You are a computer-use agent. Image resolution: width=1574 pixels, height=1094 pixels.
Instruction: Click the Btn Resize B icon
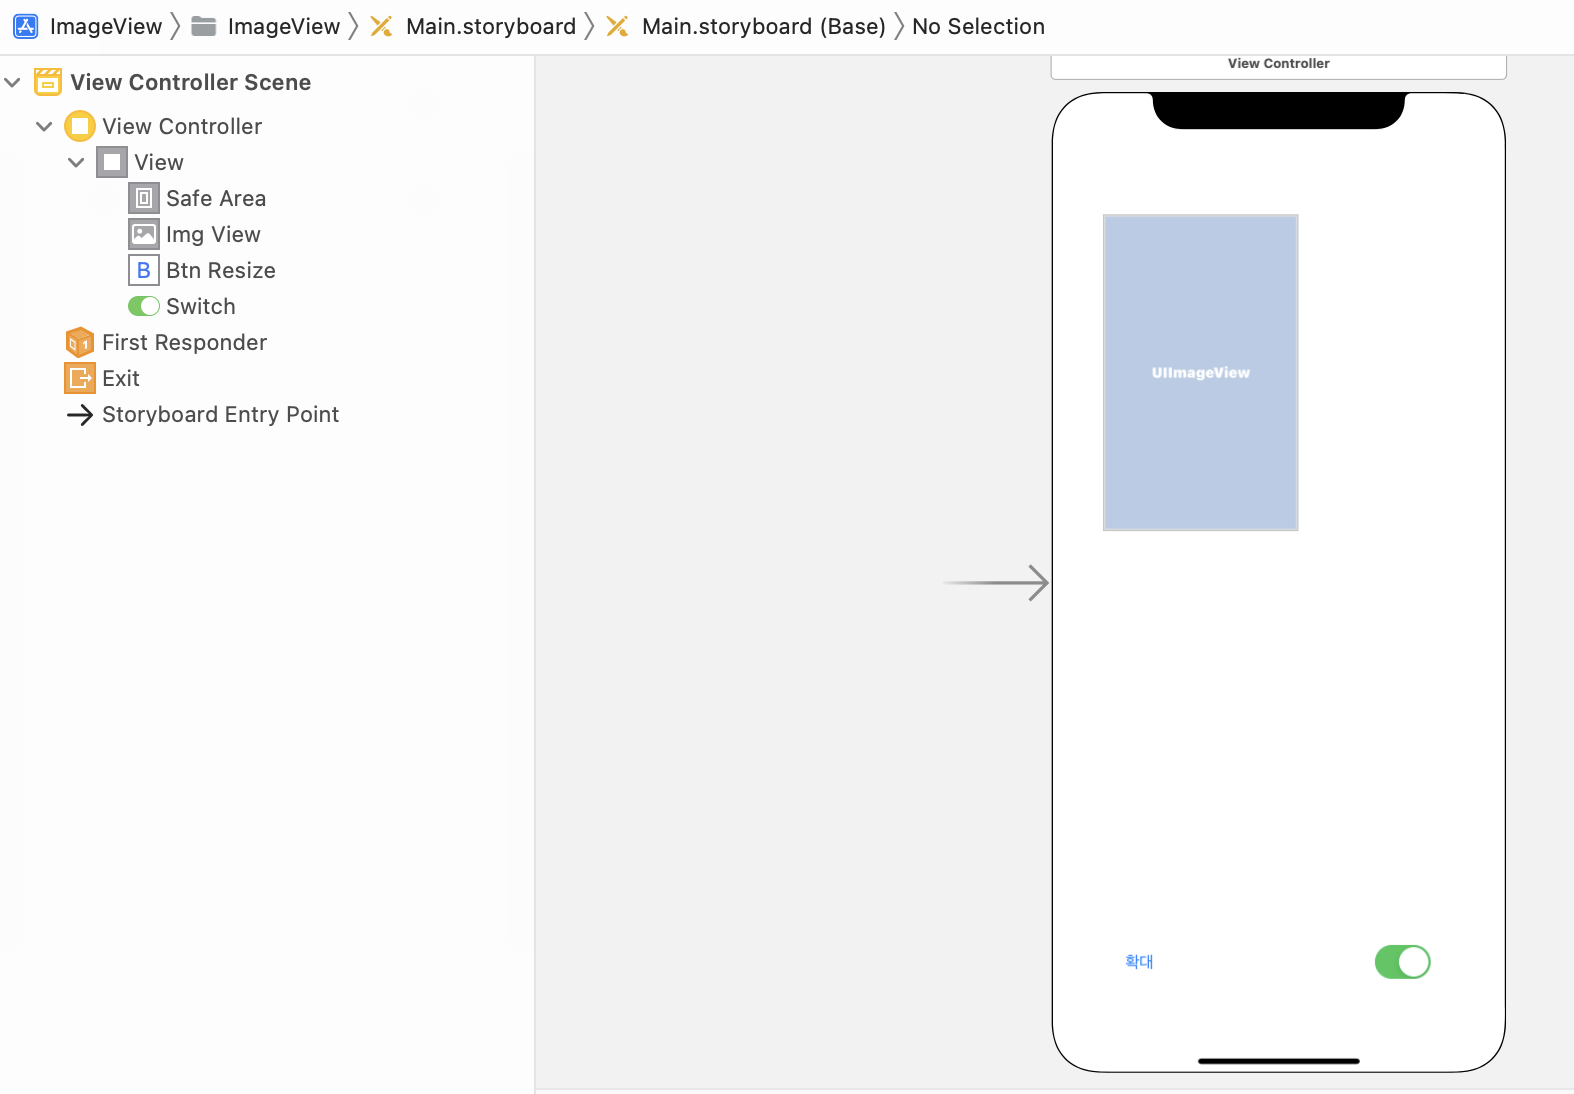point(144,270)
